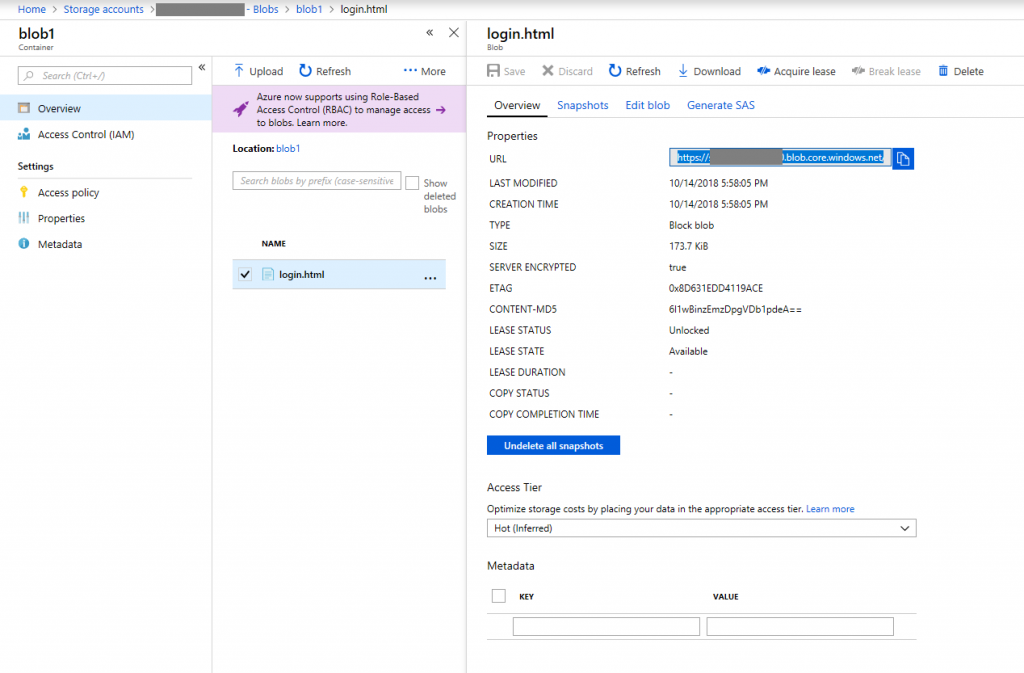1024x673 pixels.
Task: Select the CONTENT-MD5 hash value
Action: [x=735, y=309]
